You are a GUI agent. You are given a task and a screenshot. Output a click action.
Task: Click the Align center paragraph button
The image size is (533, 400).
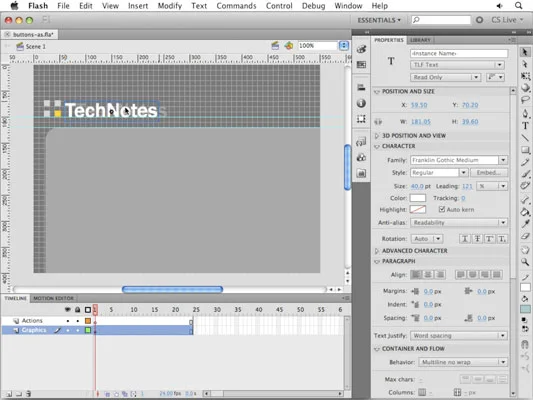coord(428,275)
